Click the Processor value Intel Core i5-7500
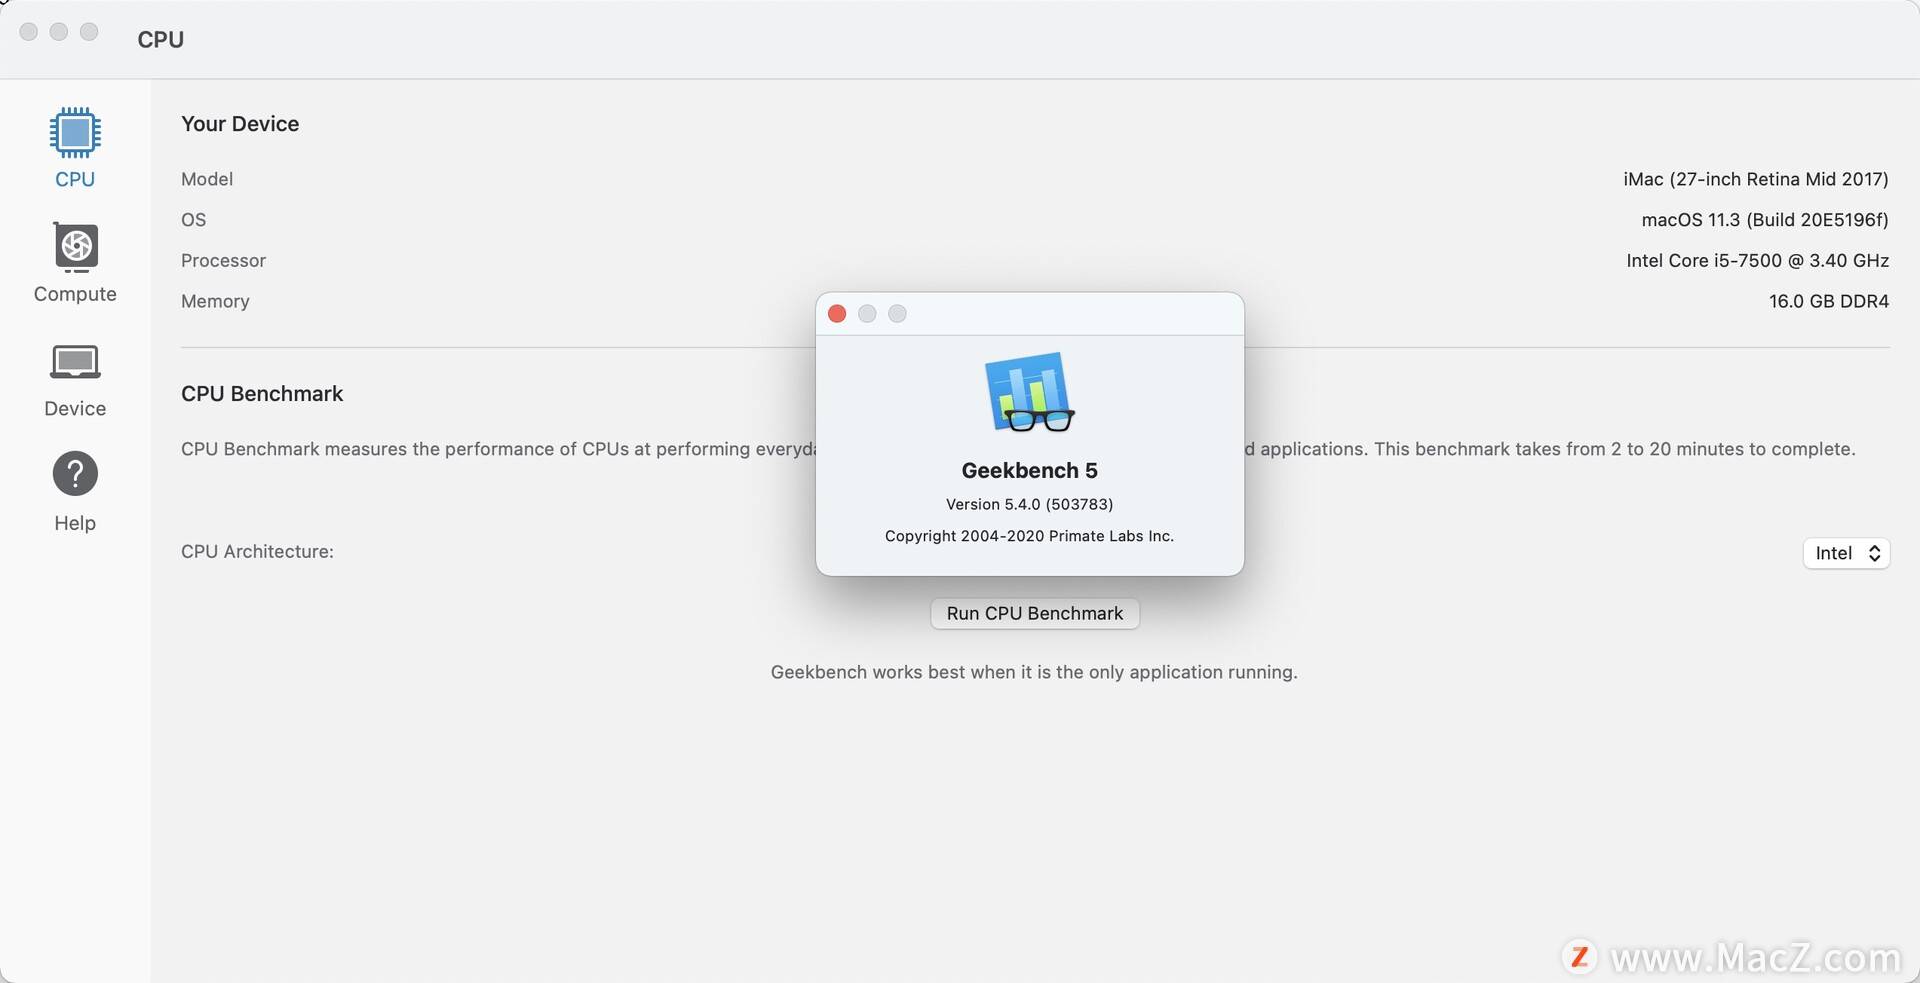 pyautogui.click(x=1756, y=260)
